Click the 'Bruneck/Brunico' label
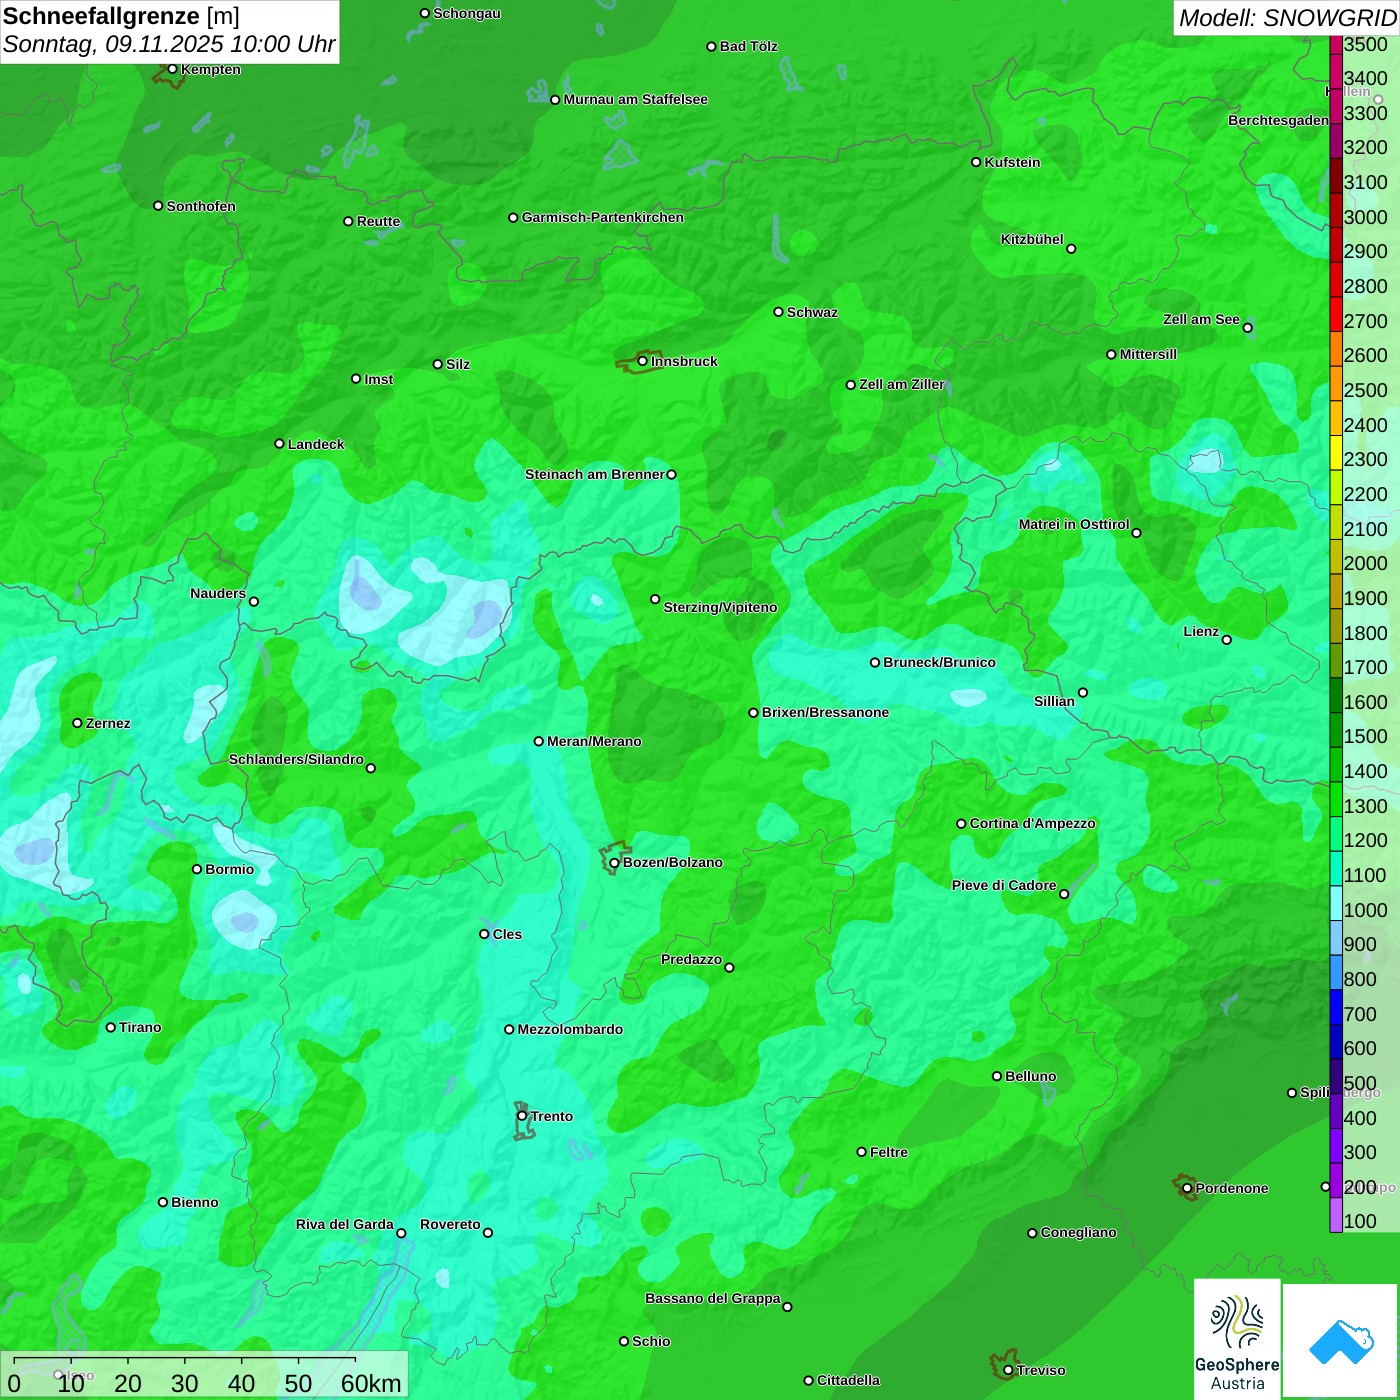This screenshot has width=1400, height=1400. pos(939,662)
